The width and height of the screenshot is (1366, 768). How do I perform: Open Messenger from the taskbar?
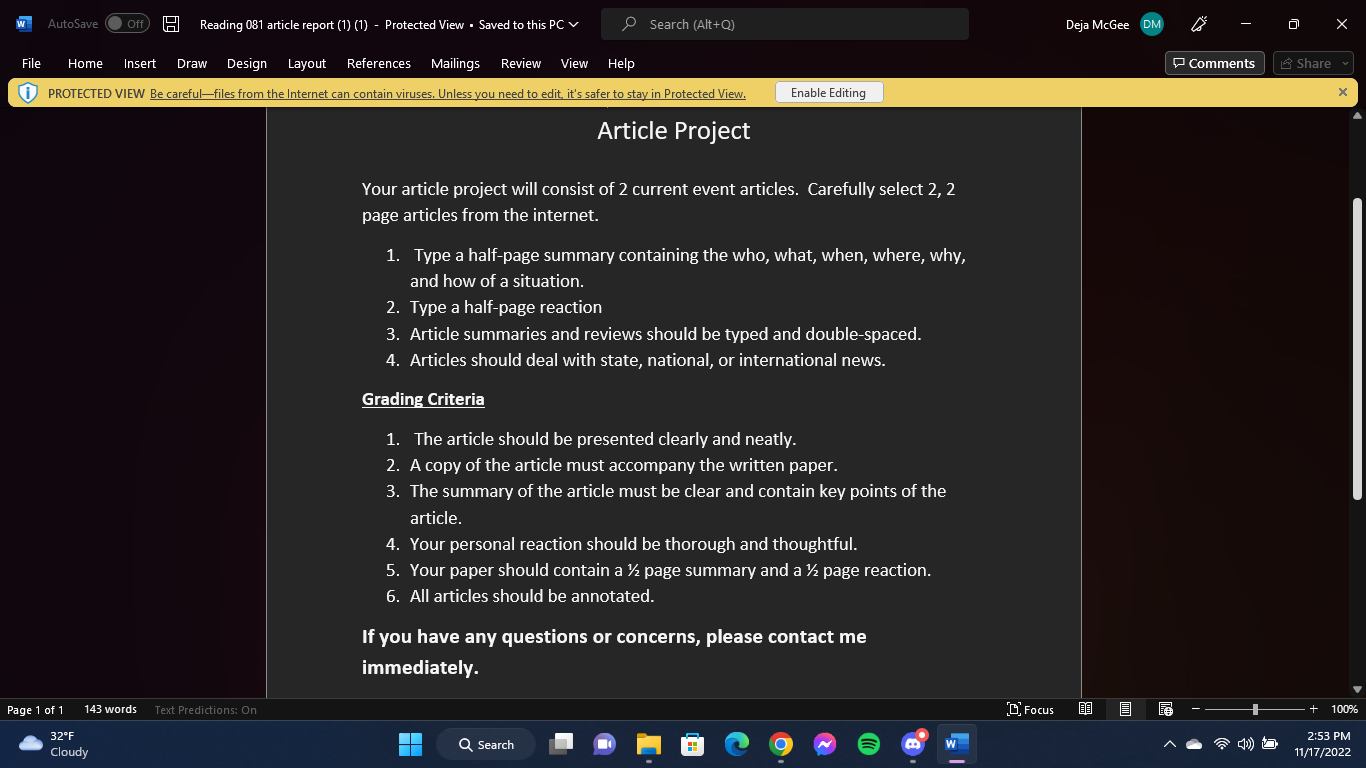coord(825,744)
